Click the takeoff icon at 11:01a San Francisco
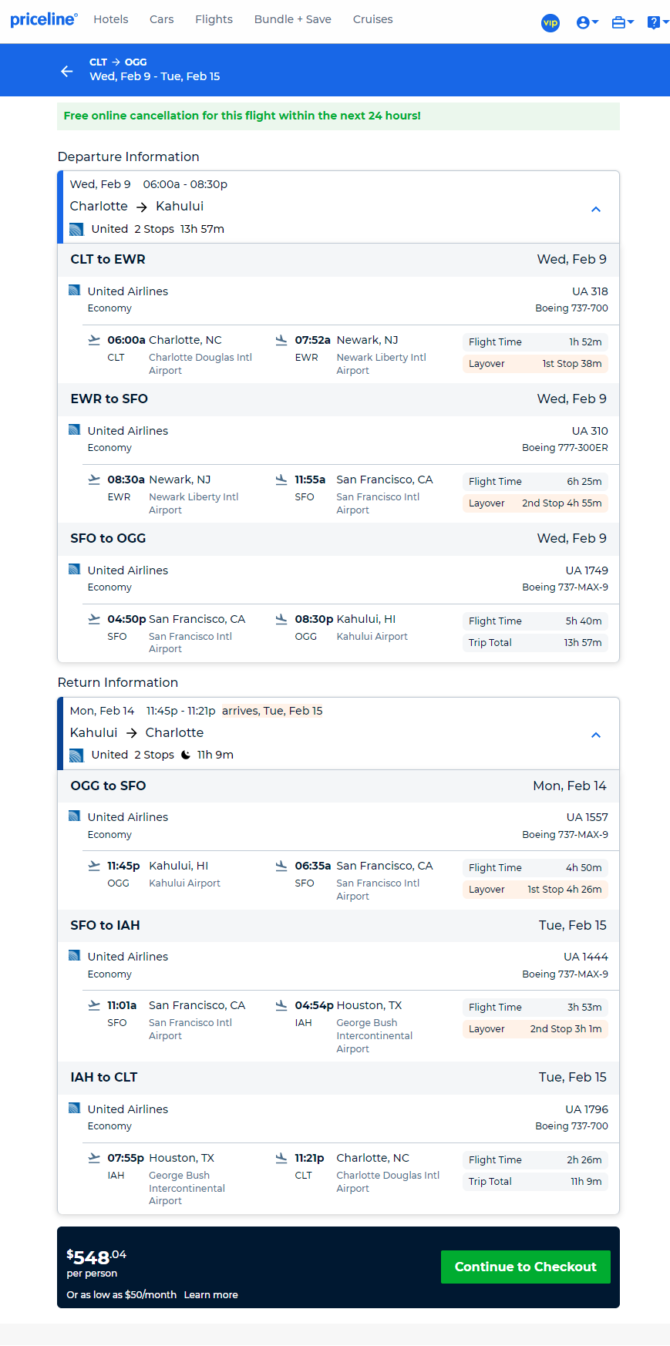Screen dimensions: 670x1346 pos(95,1005)
